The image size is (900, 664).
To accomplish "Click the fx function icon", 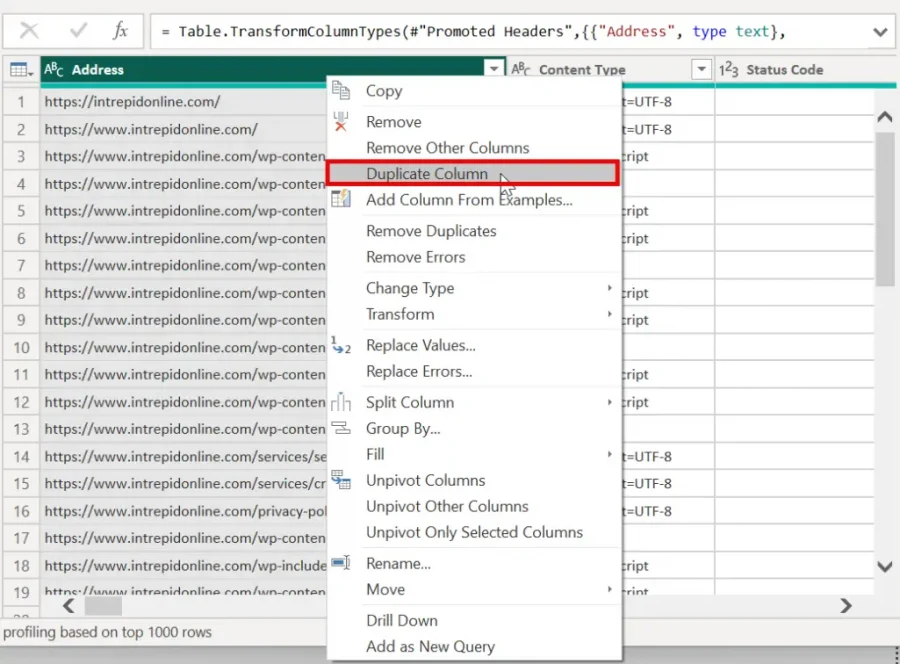I will pos(120,30).
